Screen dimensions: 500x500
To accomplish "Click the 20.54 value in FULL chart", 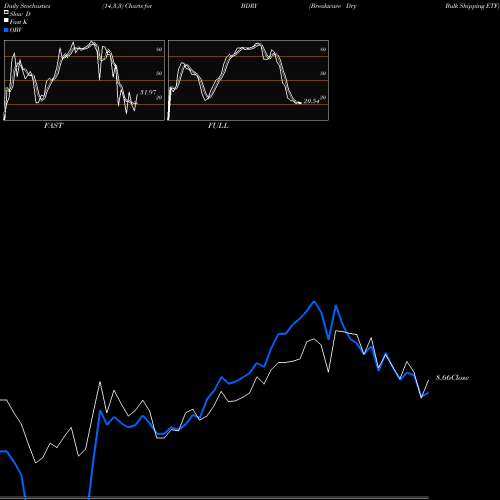I will click(x=311, y=101).
